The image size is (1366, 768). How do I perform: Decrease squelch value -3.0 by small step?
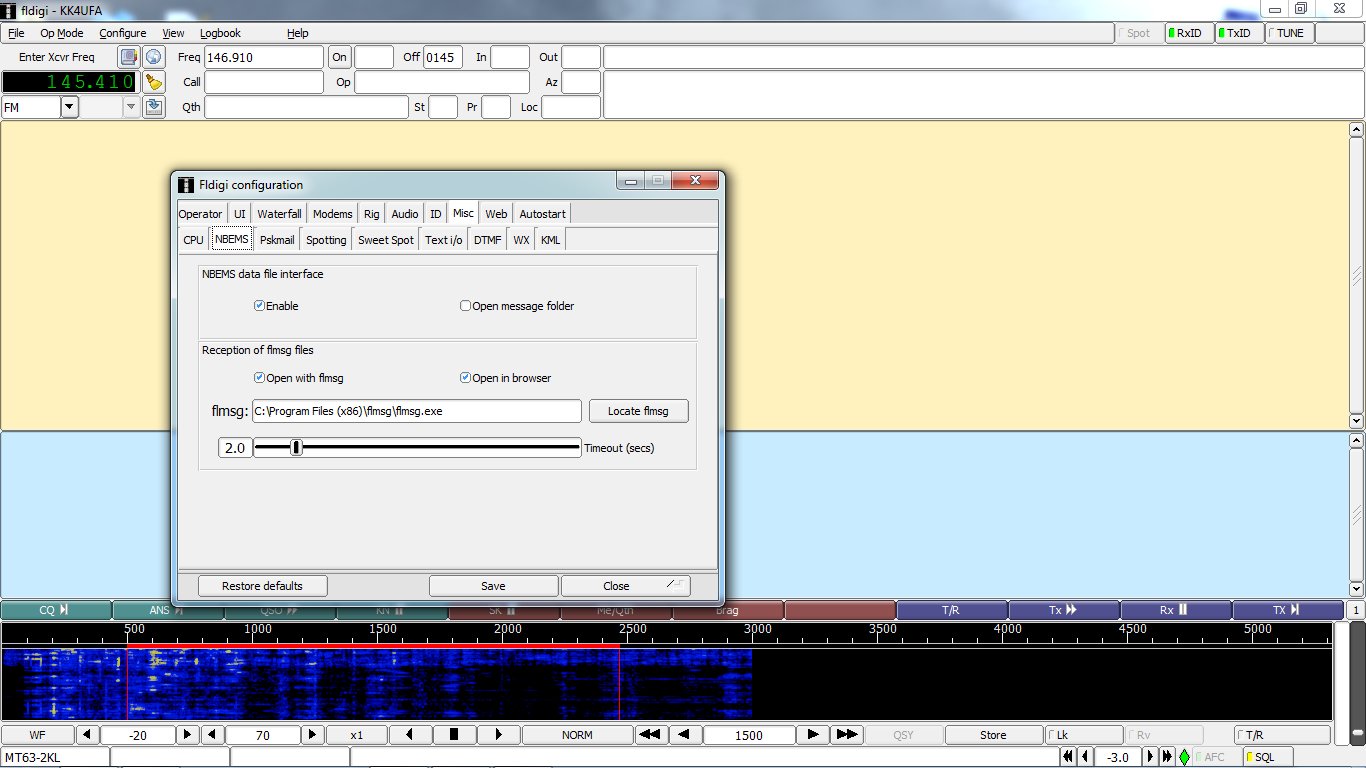pos(1085,757)
